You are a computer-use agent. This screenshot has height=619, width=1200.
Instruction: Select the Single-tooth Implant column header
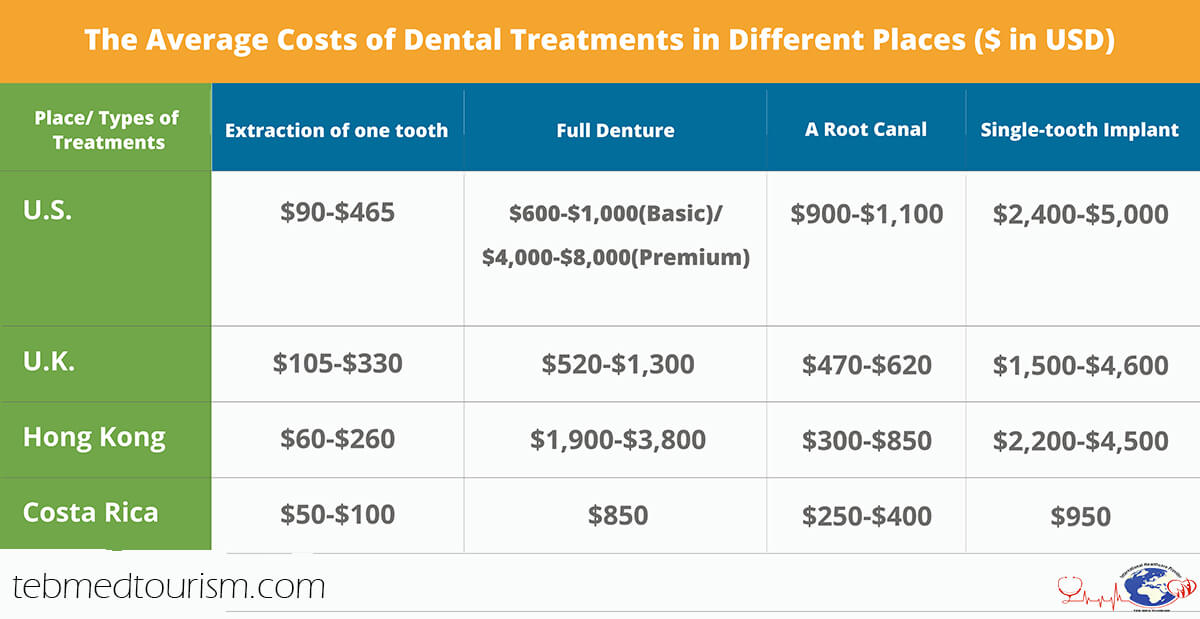tap(1080, 130)
